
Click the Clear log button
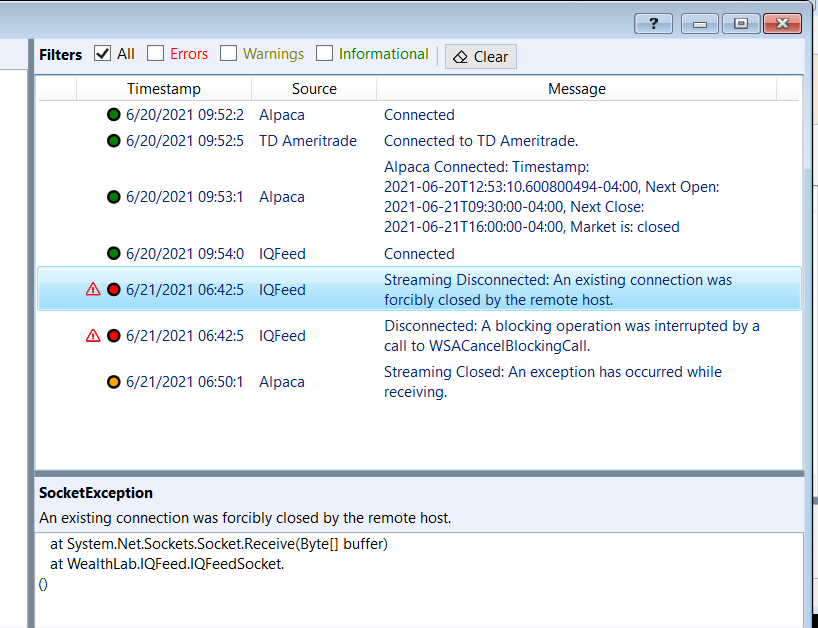(x=480, y=56)
